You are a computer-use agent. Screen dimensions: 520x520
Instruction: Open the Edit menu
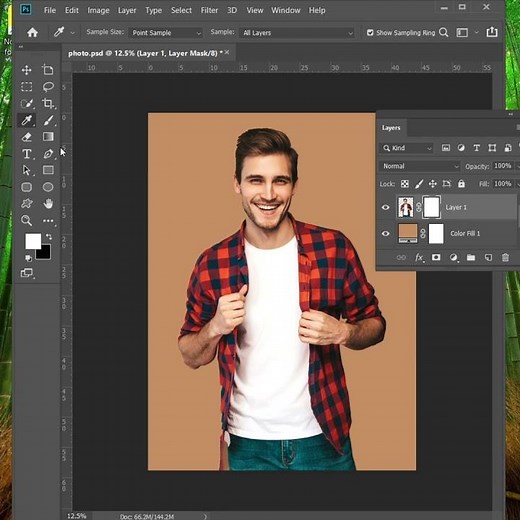point(72,10)
